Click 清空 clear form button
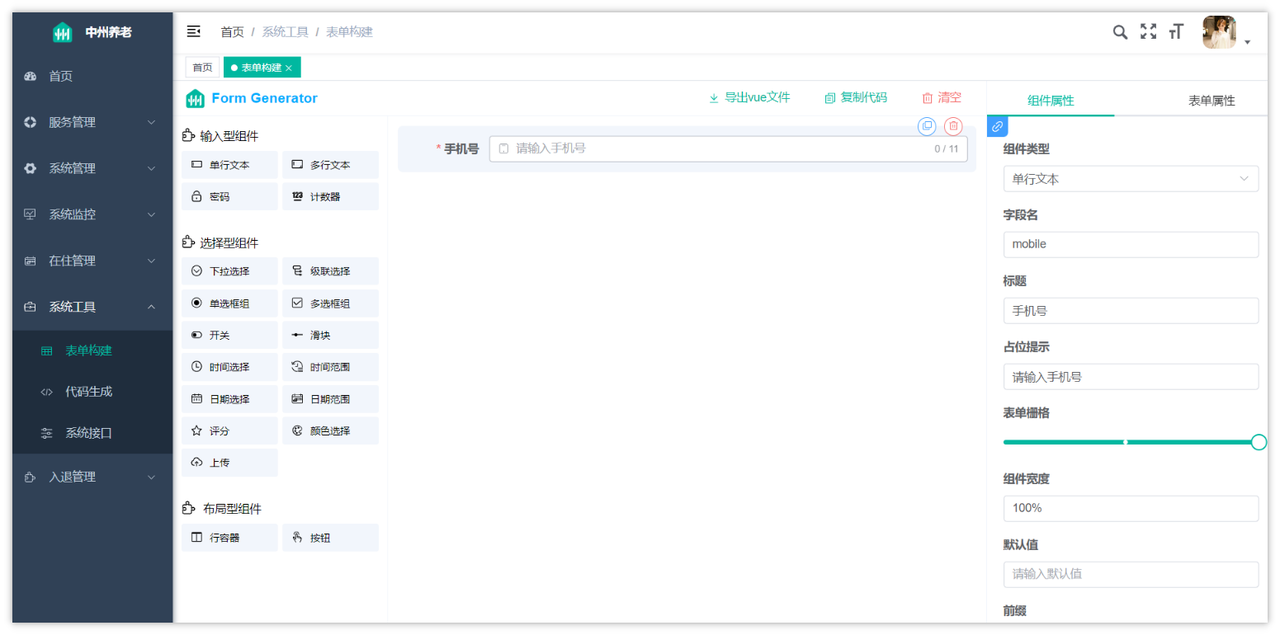Viewport: 1280px width, 635px height. [941, 98]
